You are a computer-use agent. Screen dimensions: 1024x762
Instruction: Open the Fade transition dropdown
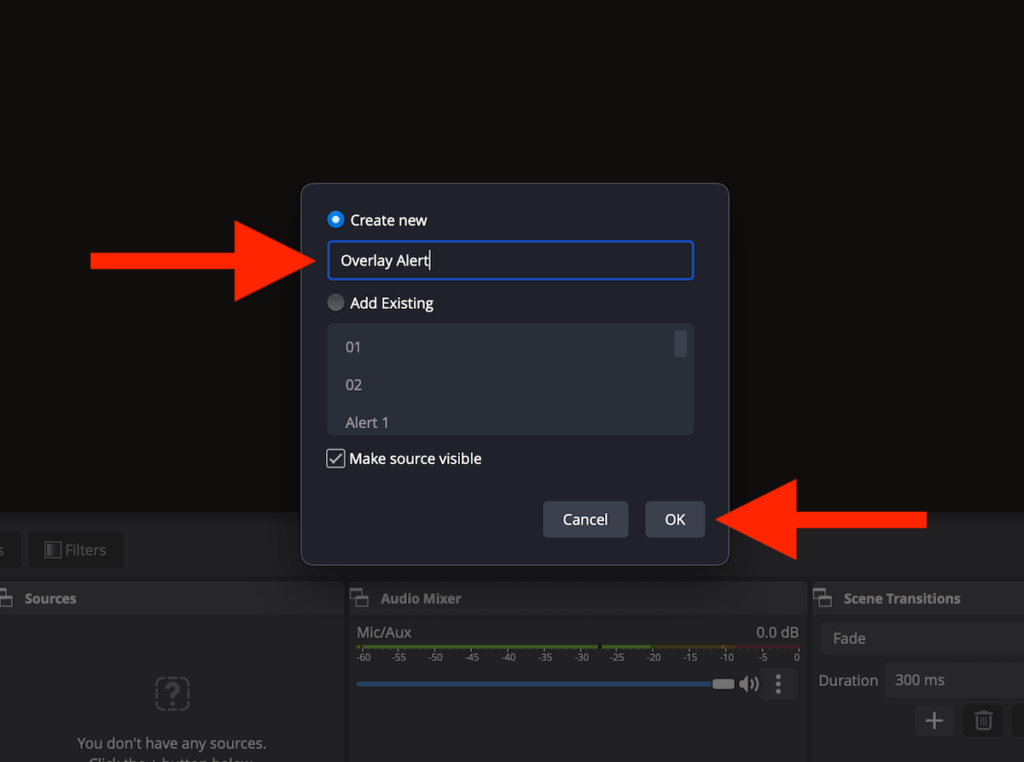point(922,638)
